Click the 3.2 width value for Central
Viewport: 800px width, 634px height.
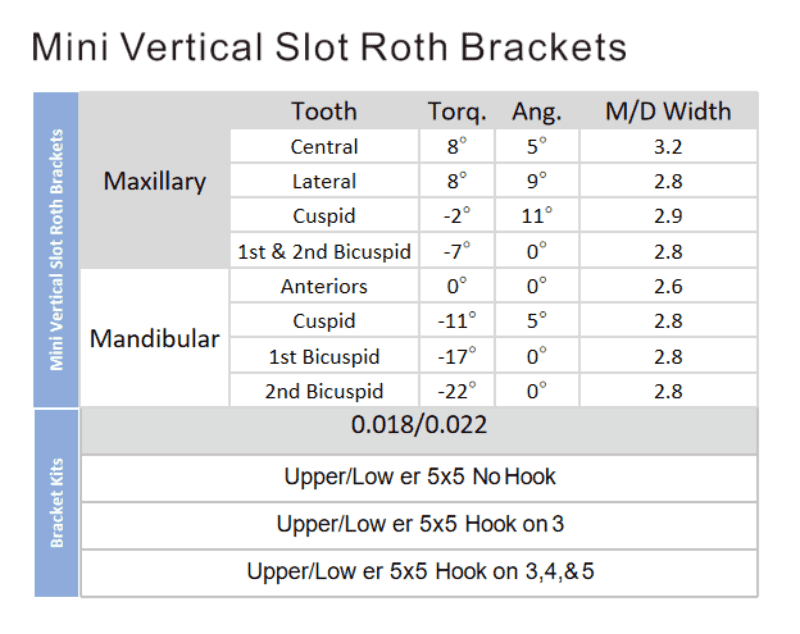pyautogui.click(x=668, y=146)
